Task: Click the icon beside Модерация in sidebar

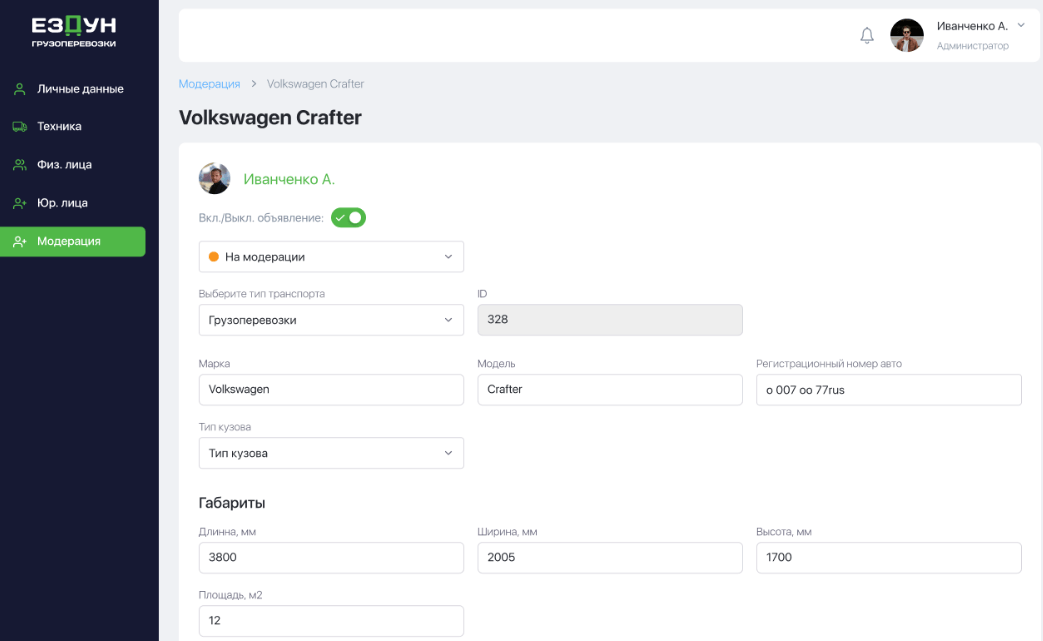Action: (20, 241)
